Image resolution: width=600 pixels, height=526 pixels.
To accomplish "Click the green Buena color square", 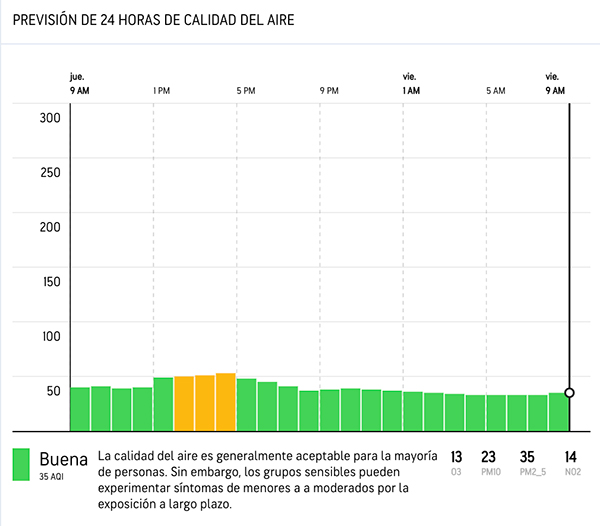I will point(21,464).
